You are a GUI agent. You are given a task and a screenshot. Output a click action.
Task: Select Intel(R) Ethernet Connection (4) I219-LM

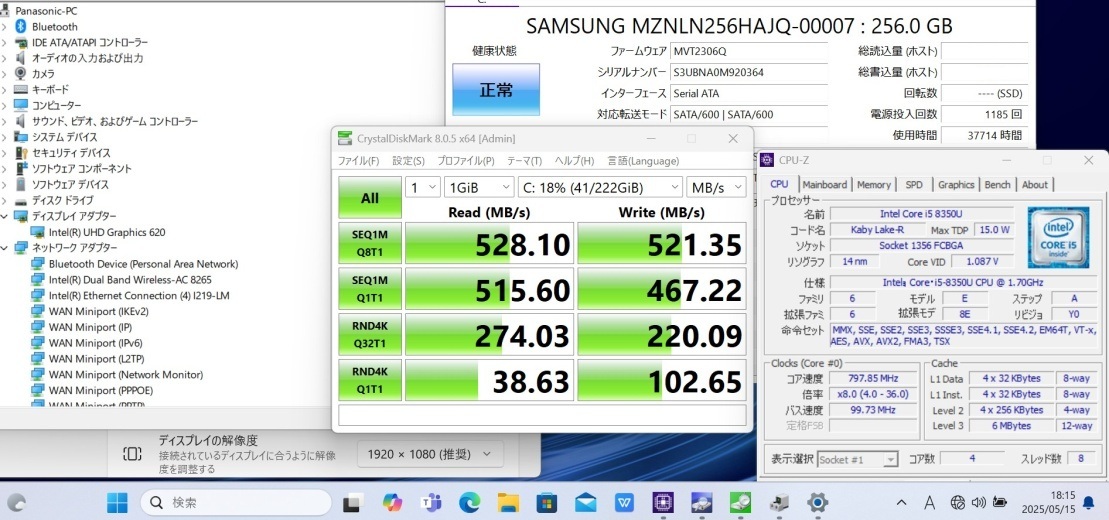(x=139, y=295)
